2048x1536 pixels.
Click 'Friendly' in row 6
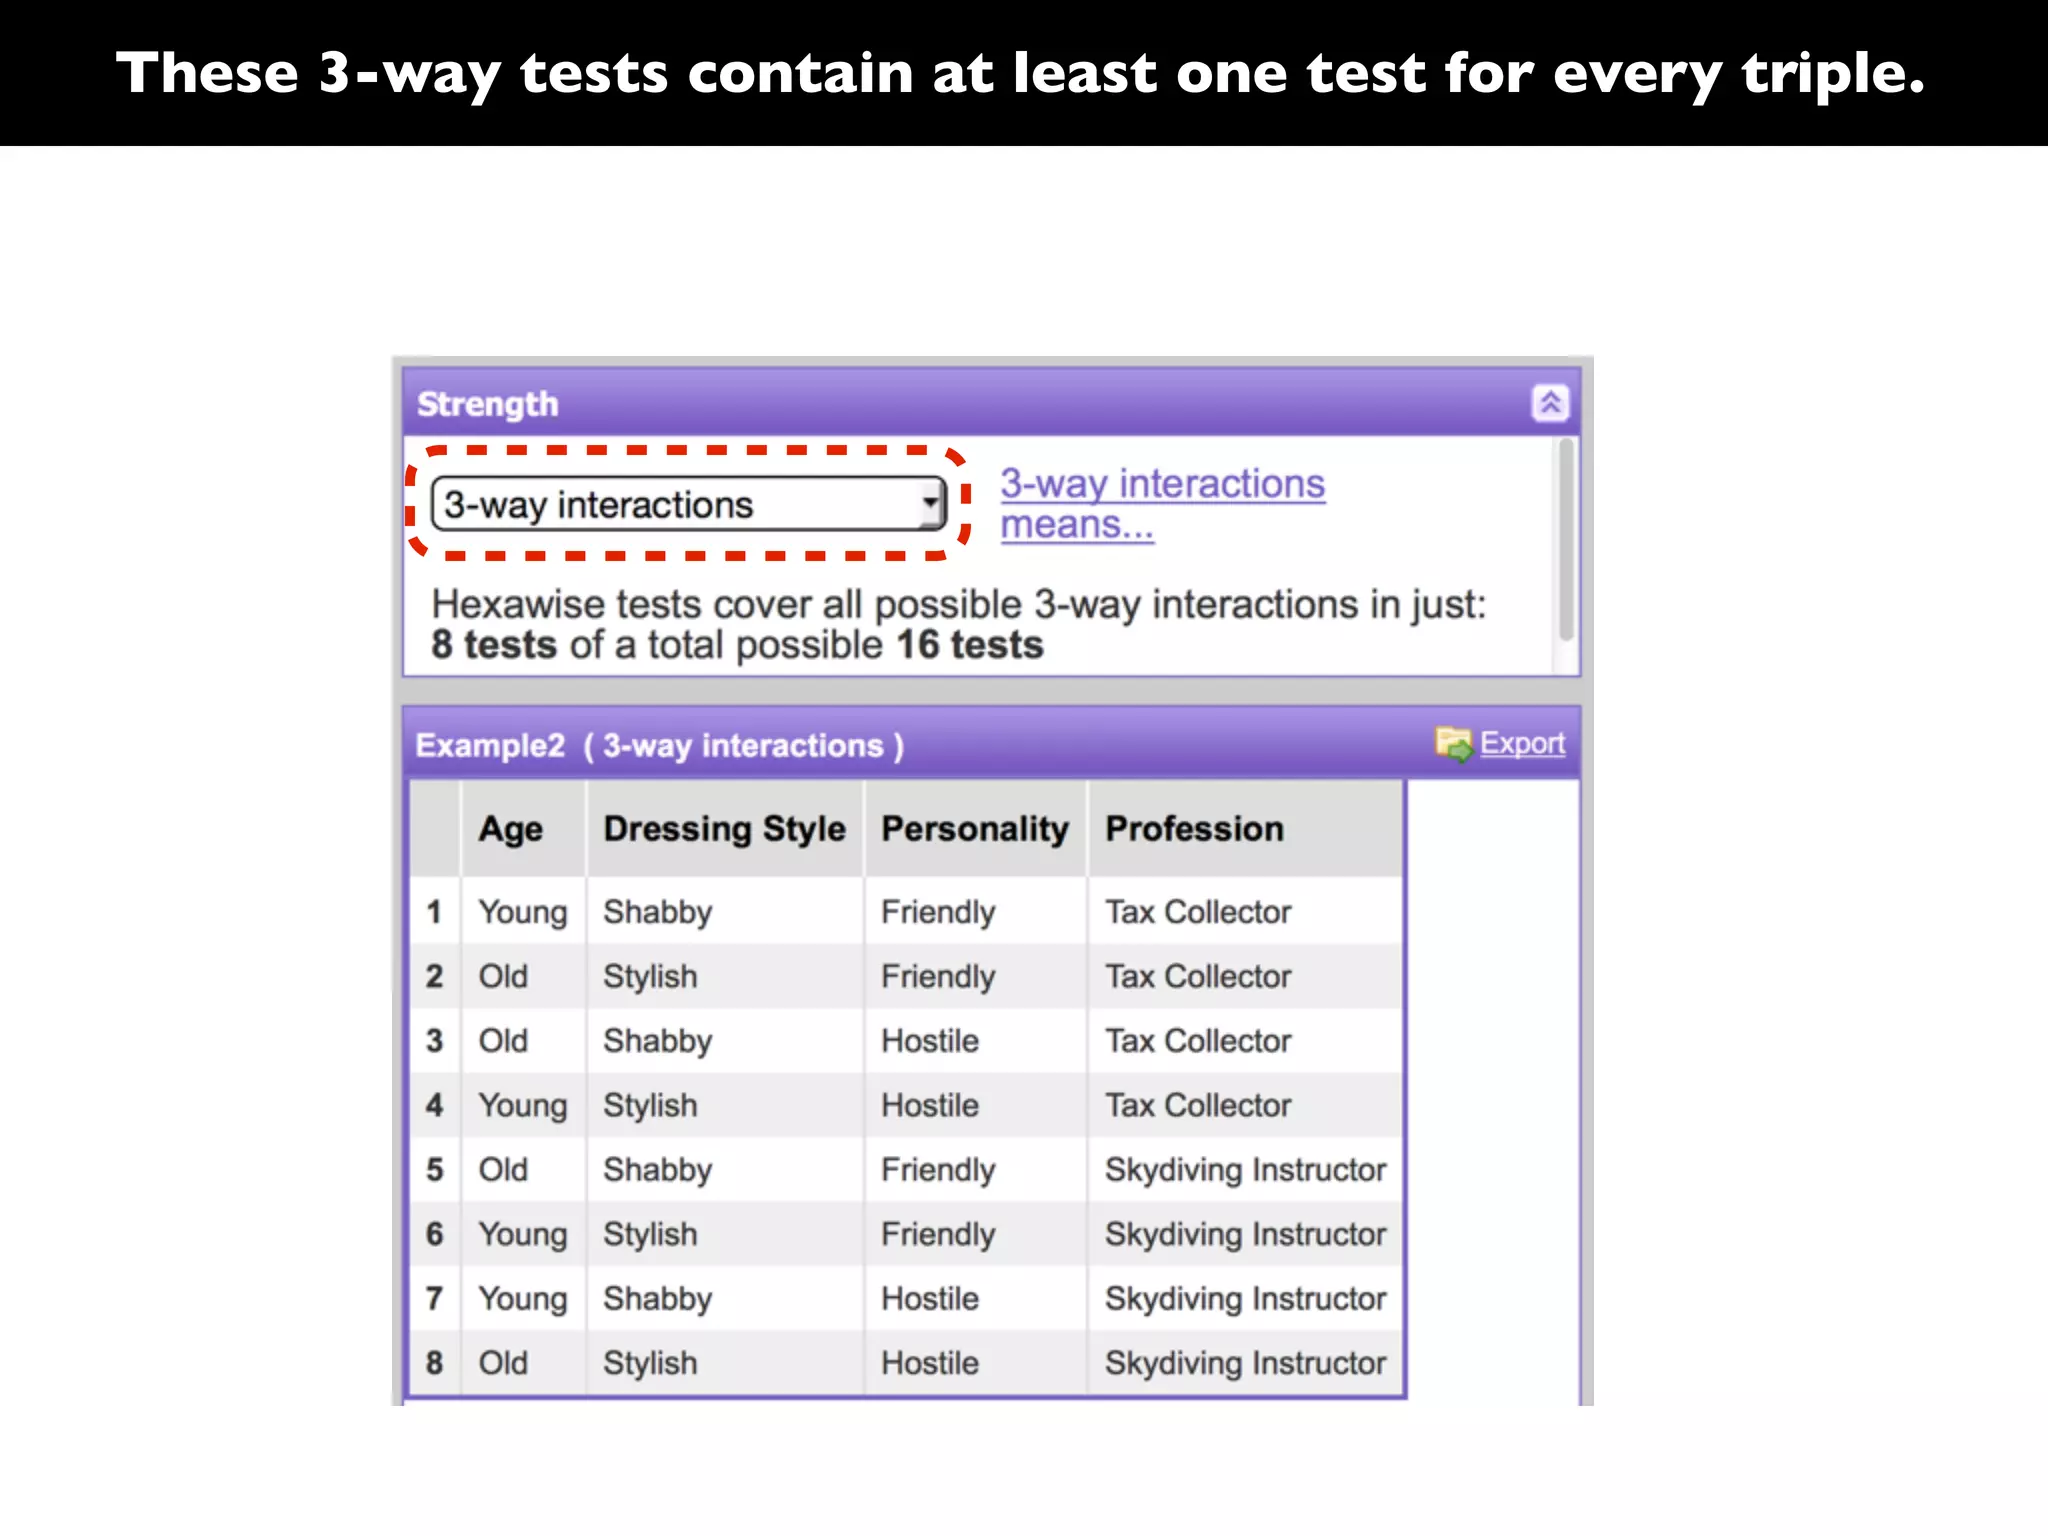coord(938,1235)
